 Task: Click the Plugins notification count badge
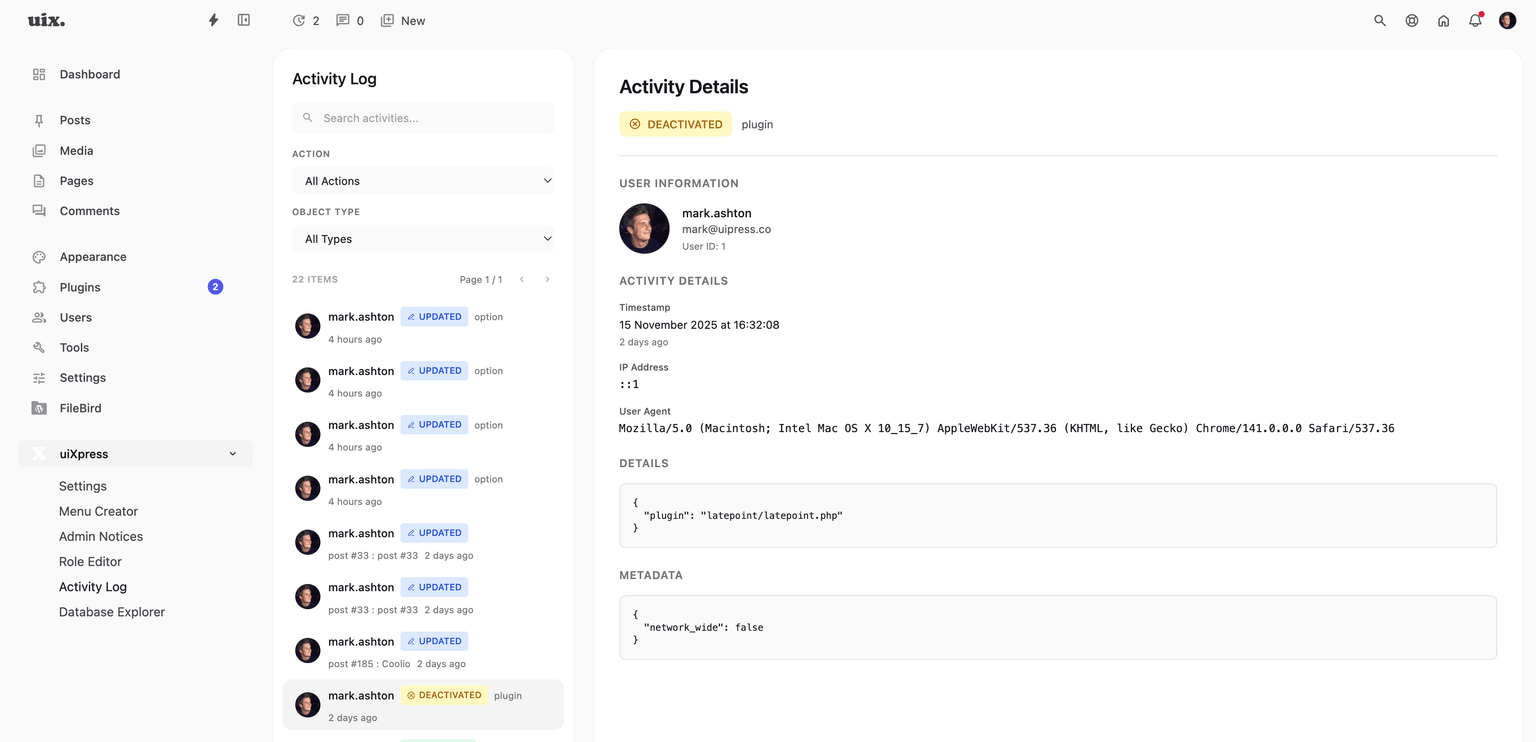pyautogui.click(x=215, y=287)
